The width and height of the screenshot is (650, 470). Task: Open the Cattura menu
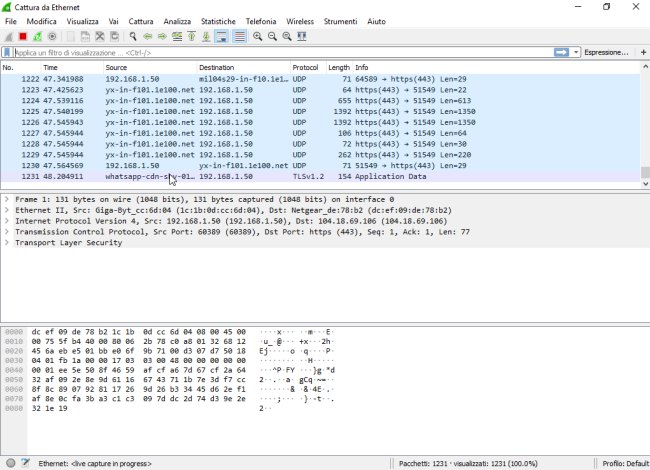pyautogui.click(x=141, y=21)
